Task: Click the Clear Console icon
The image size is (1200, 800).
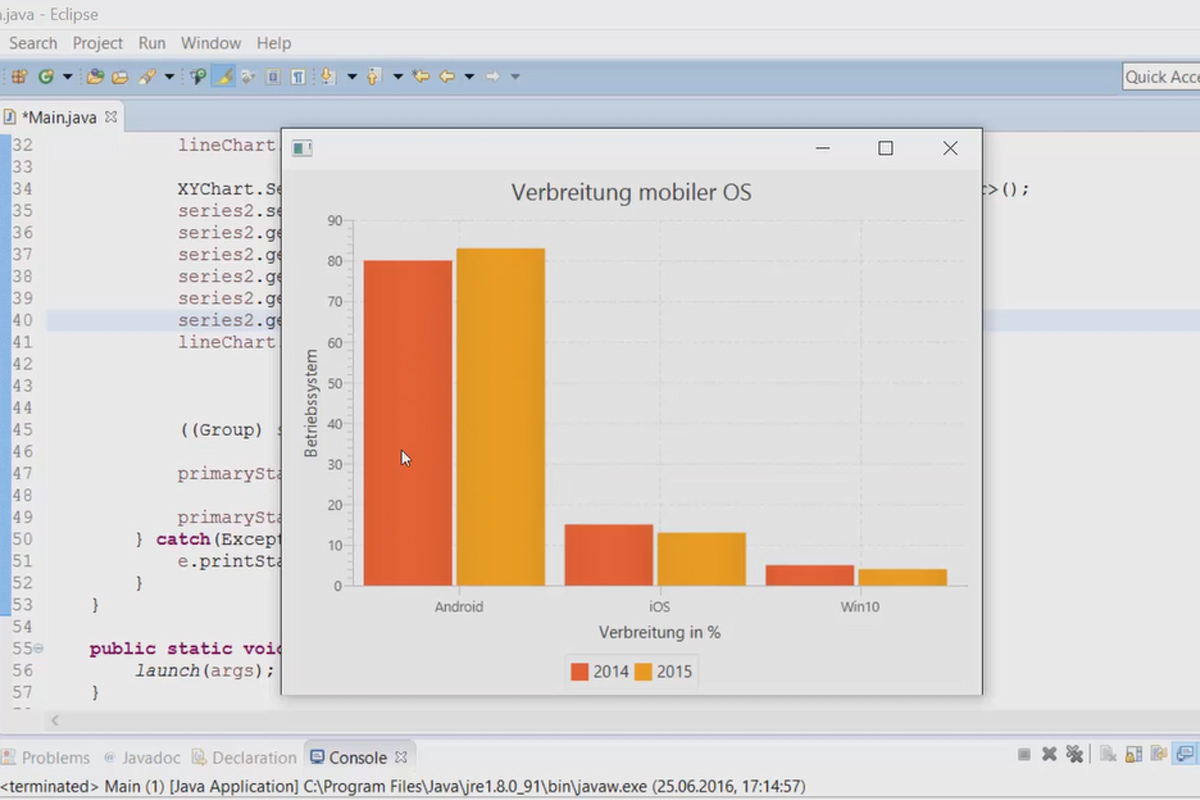Action: coord(1108,755)
